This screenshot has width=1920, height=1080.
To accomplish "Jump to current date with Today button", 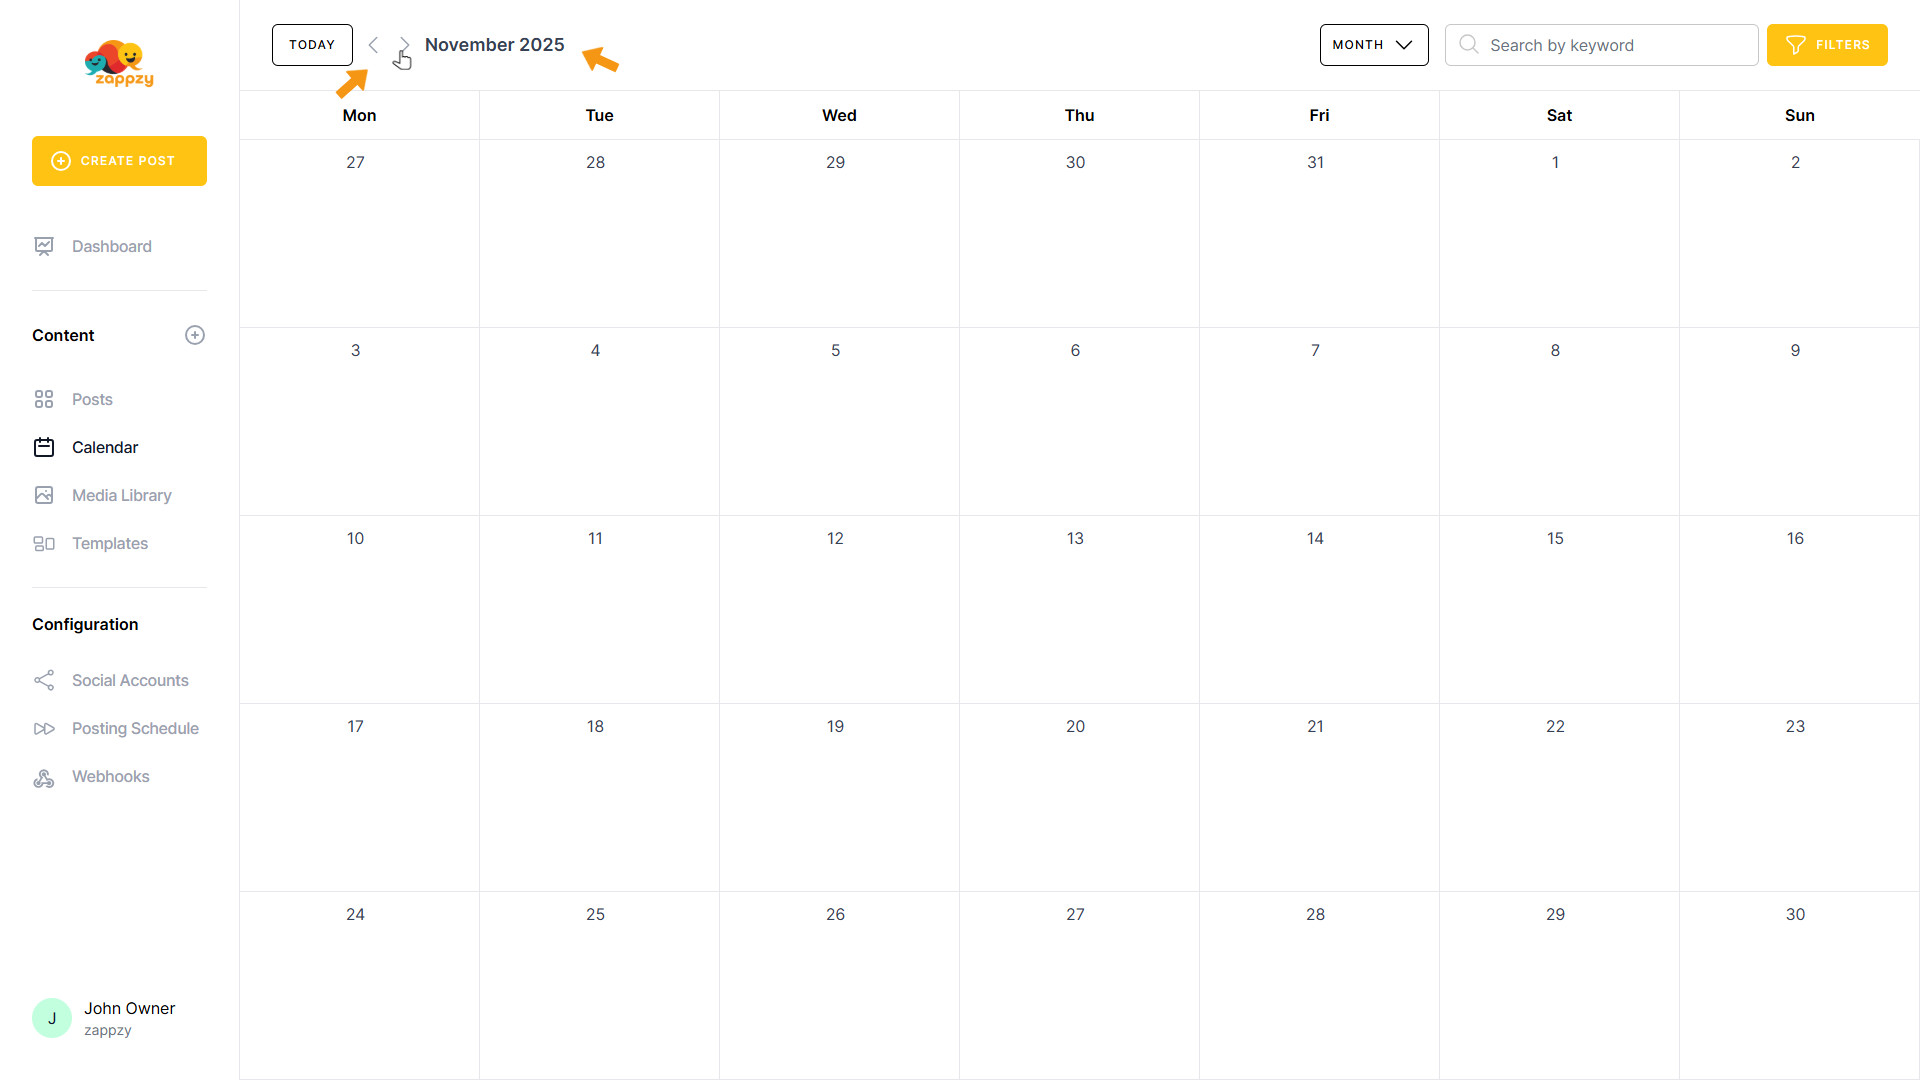I will [x=312, y=45].
